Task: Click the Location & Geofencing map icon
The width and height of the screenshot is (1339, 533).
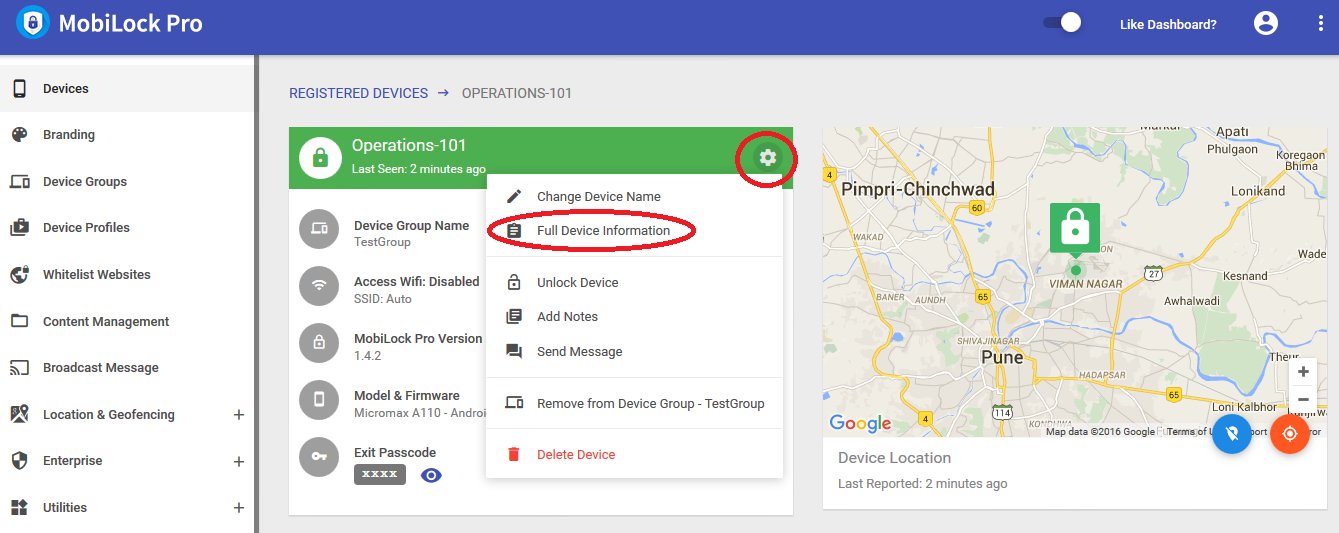Action: [19, 414]
